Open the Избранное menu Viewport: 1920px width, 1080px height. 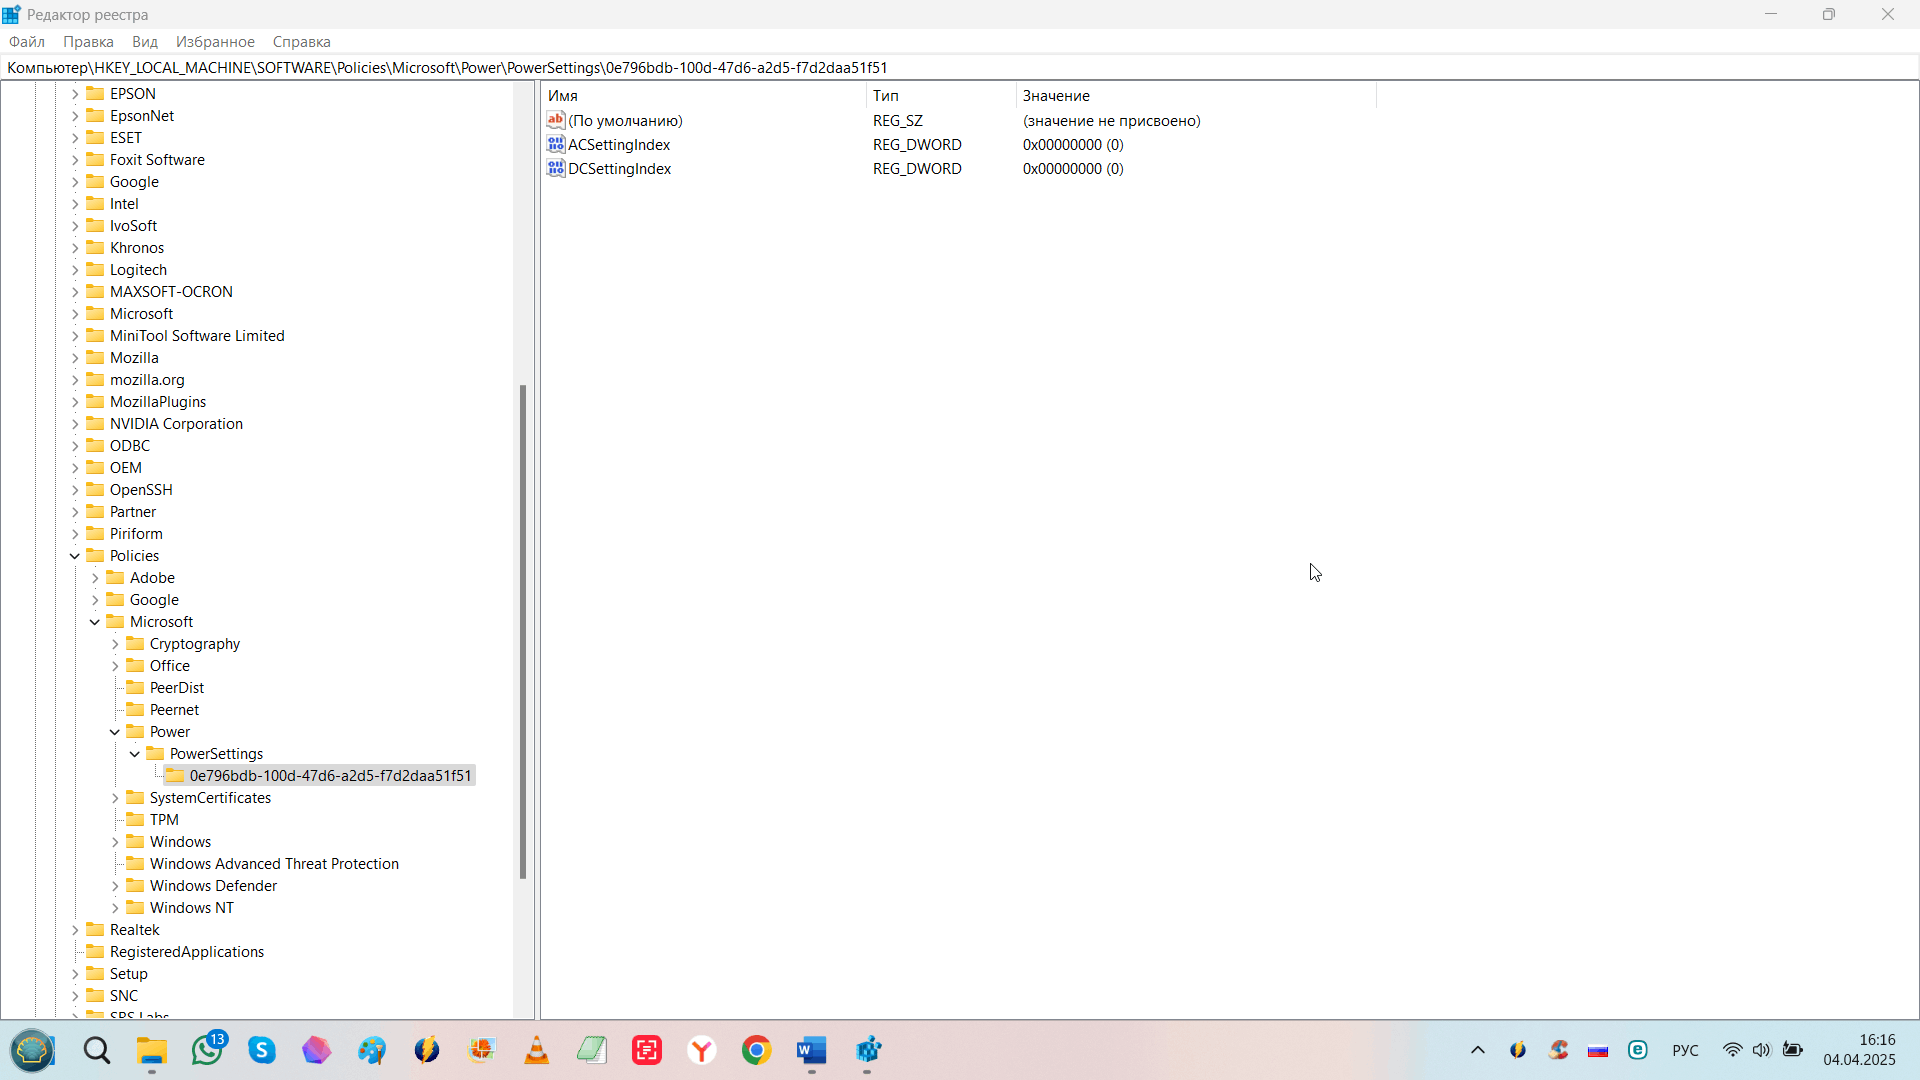(215, 42)
